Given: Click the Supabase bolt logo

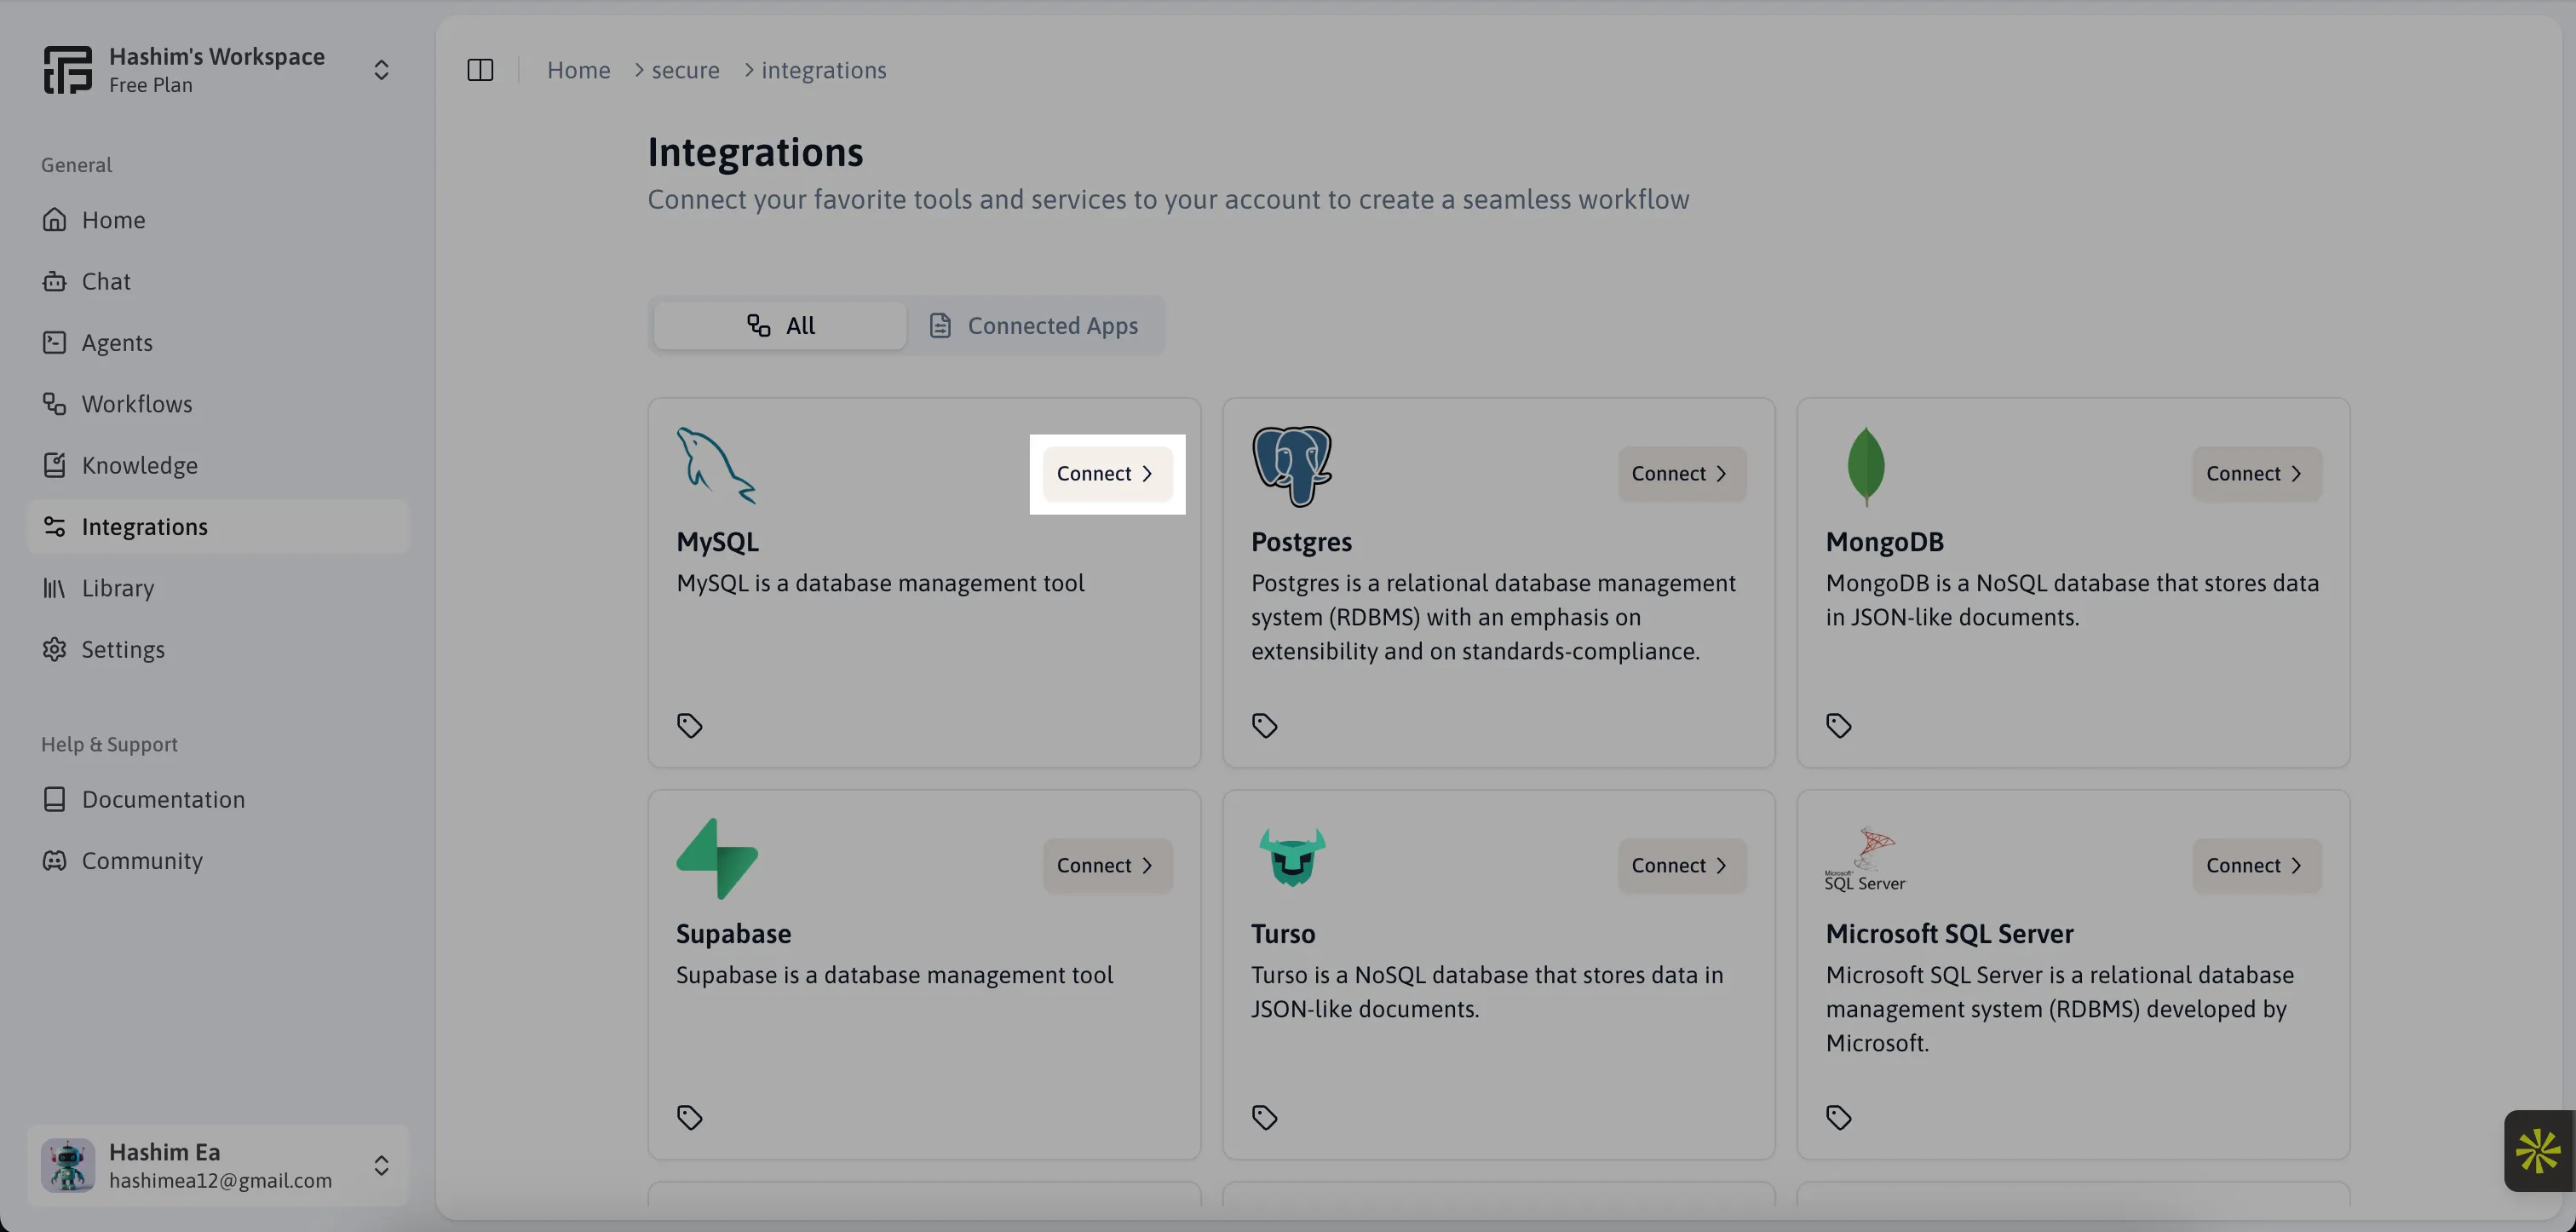Looking at the screenshot, I should [x=717, y=858].
